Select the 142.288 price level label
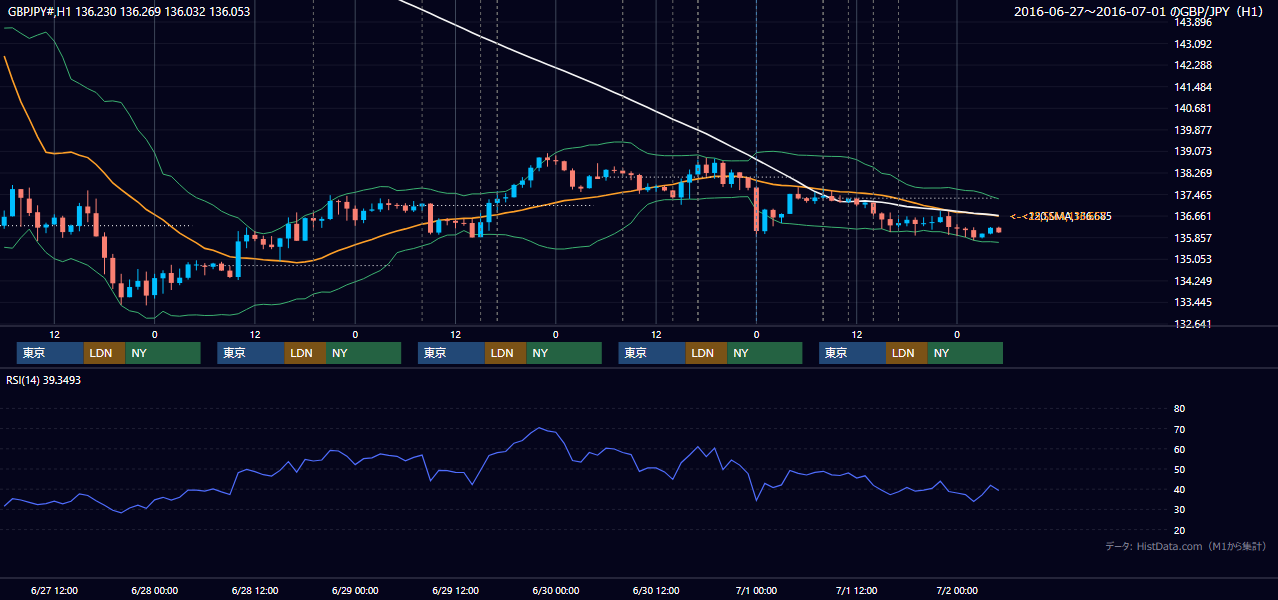The image size is (1278, 600). point(1194,65)
